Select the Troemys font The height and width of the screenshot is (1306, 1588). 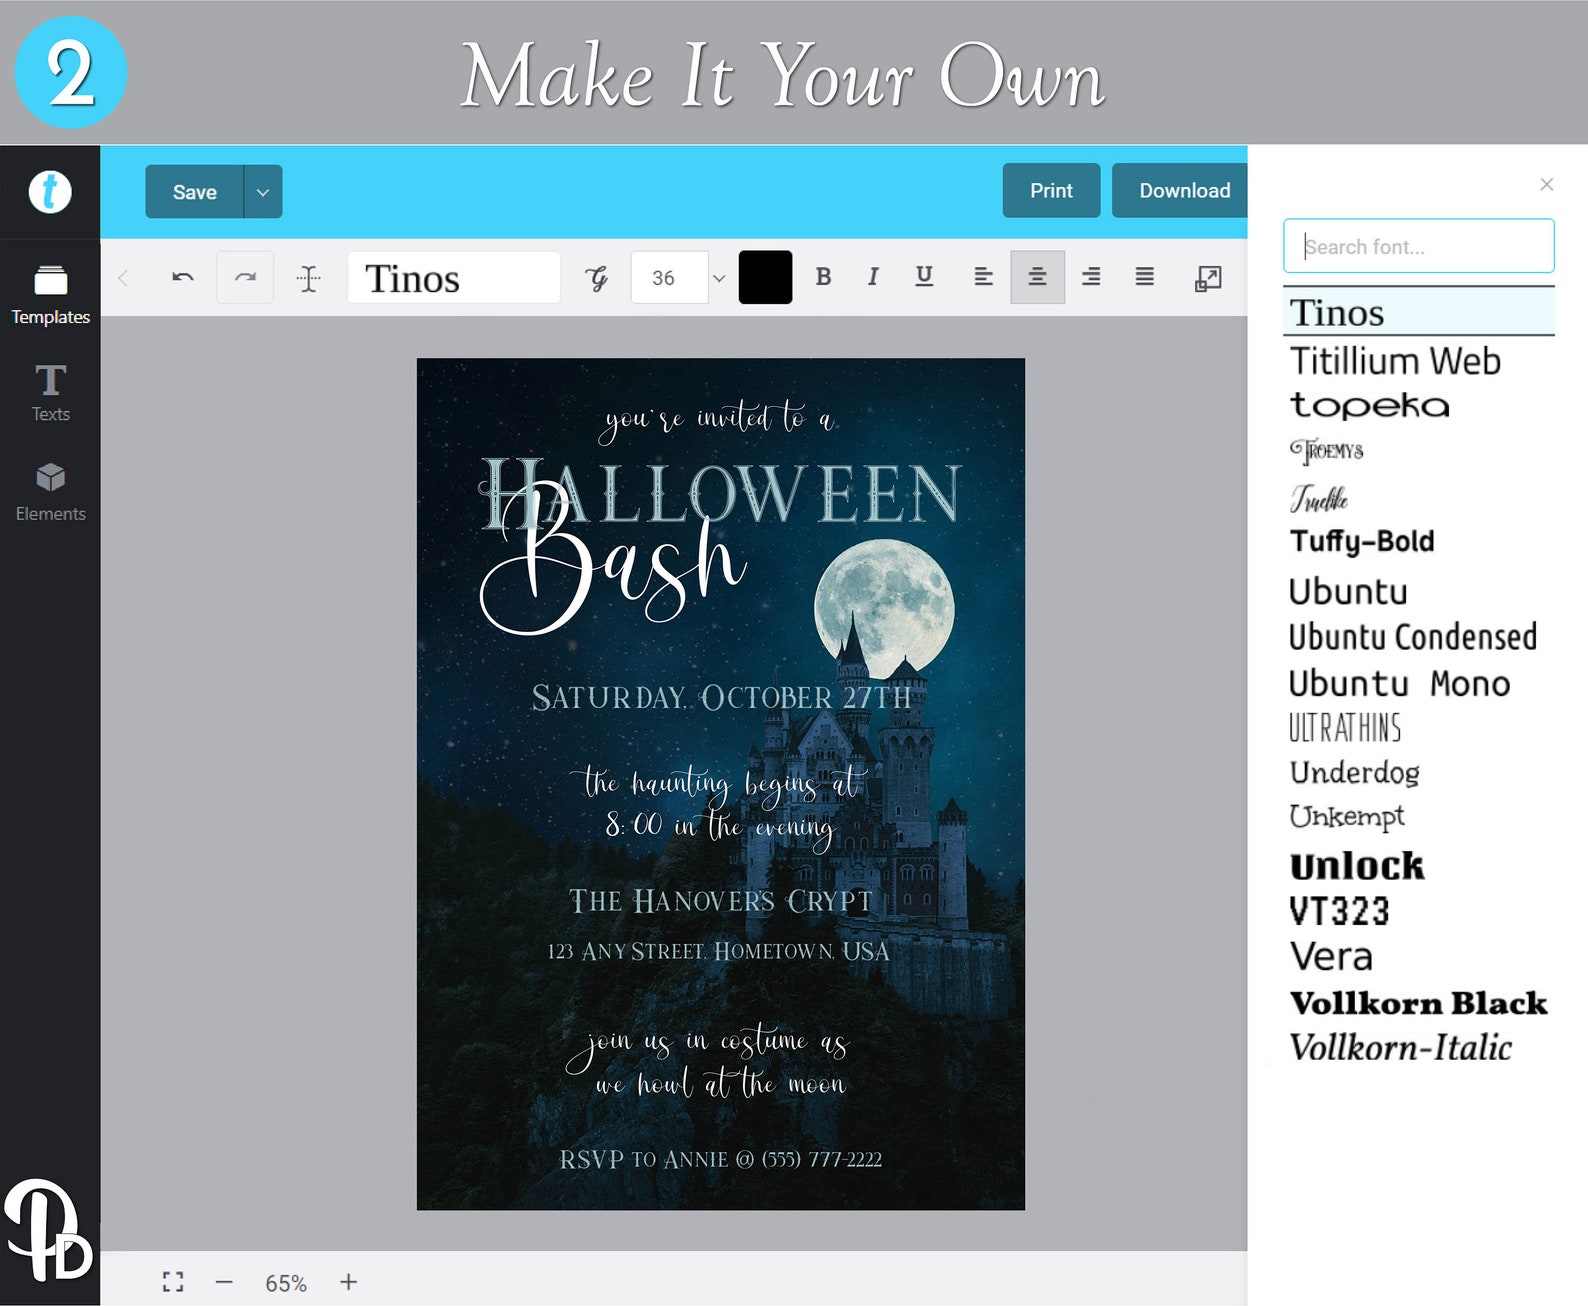click(1327, 450)
